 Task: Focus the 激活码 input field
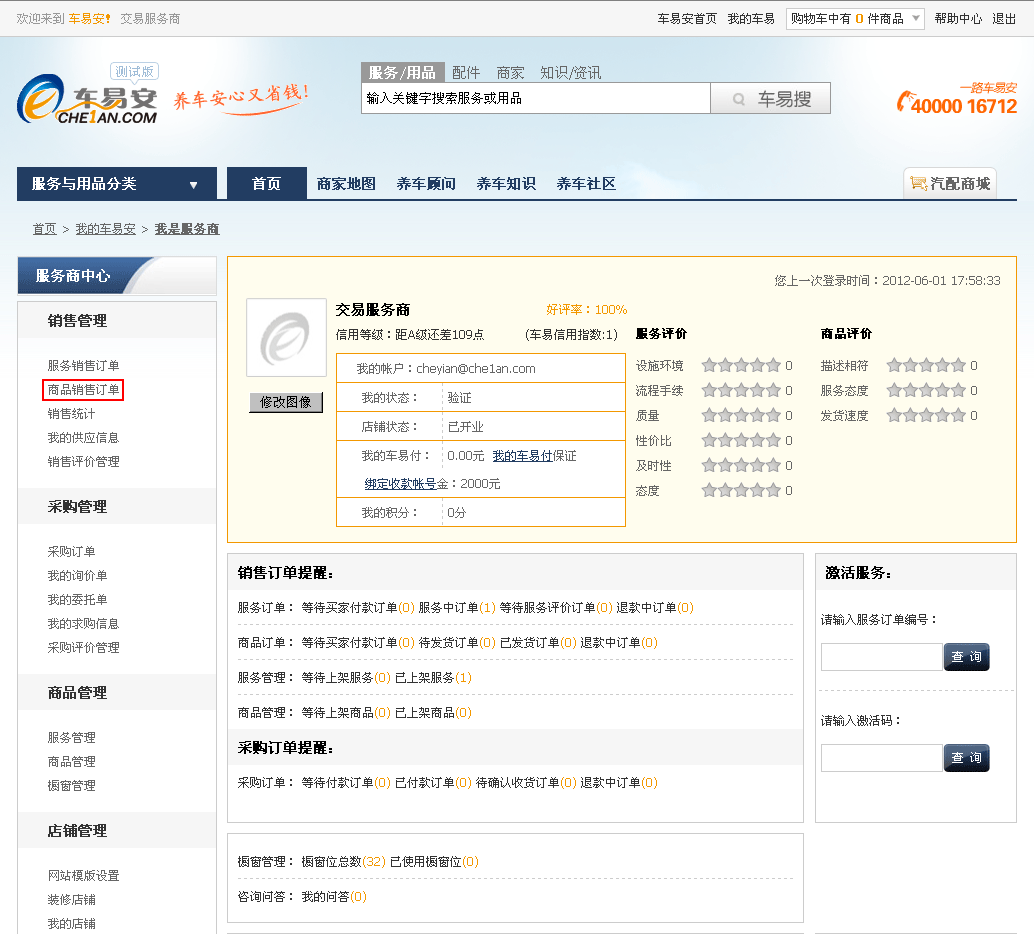(x=882, y=758)
